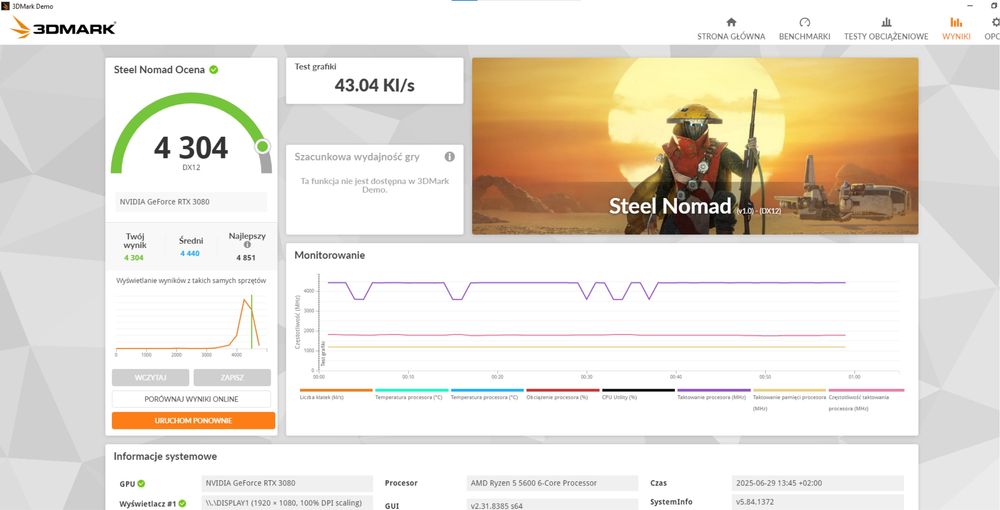Click the Średni 4 440 value

click(190, 253)
